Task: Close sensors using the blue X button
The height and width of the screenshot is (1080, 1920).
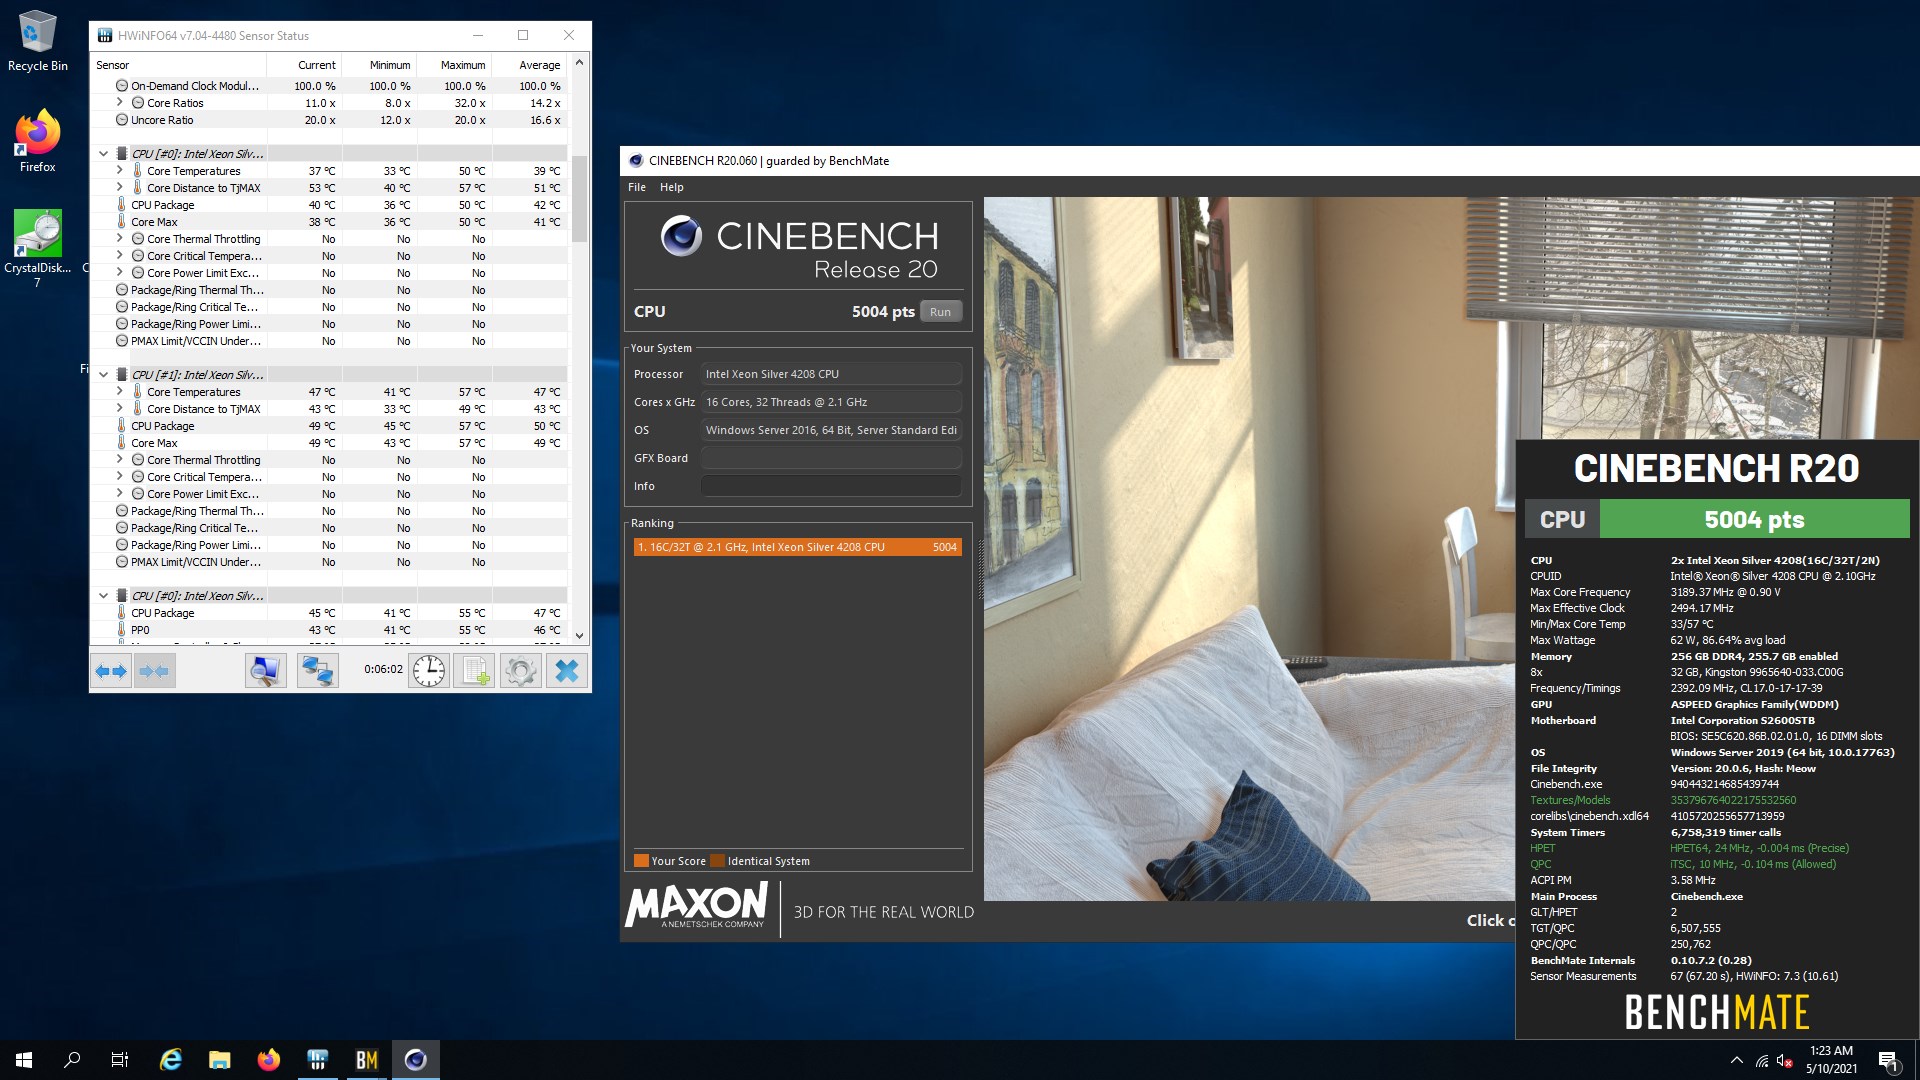Action: (x=566, y=671)
